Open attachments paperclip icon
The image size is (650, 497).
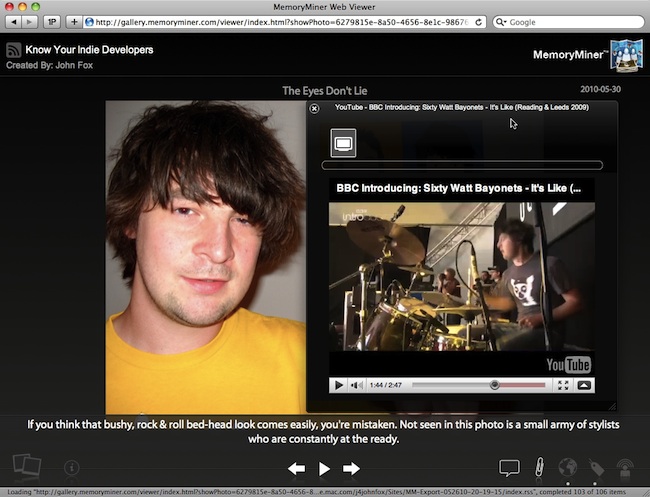coord(539,467)
